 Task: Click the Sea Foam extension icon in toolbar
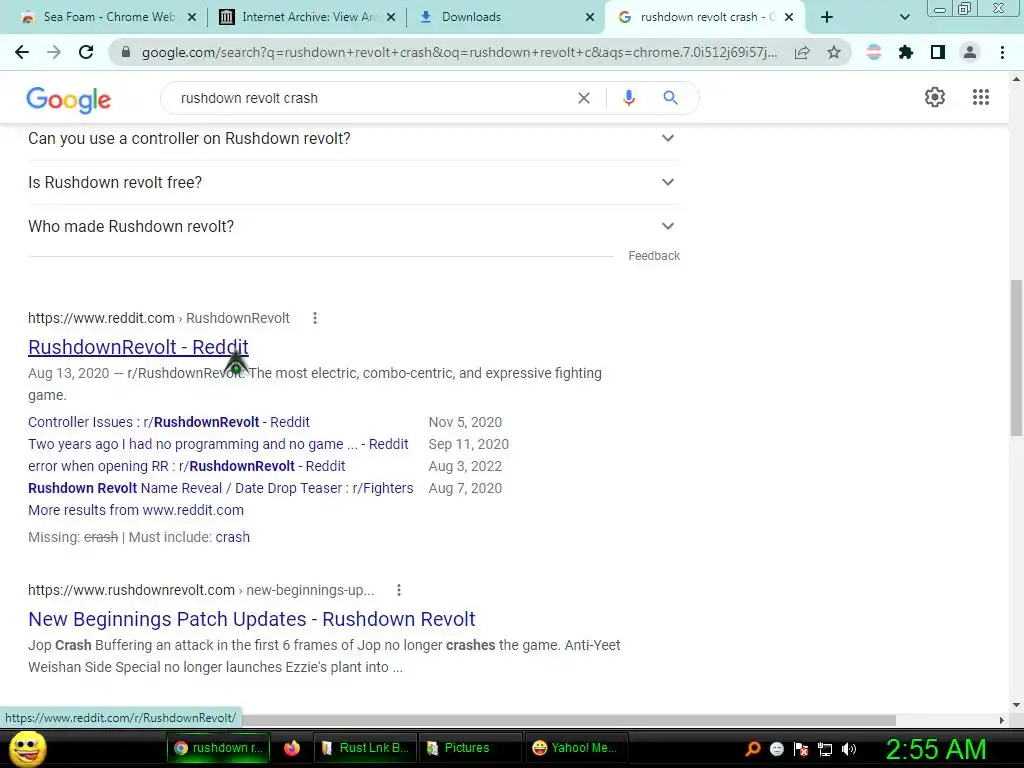(874, 52)
